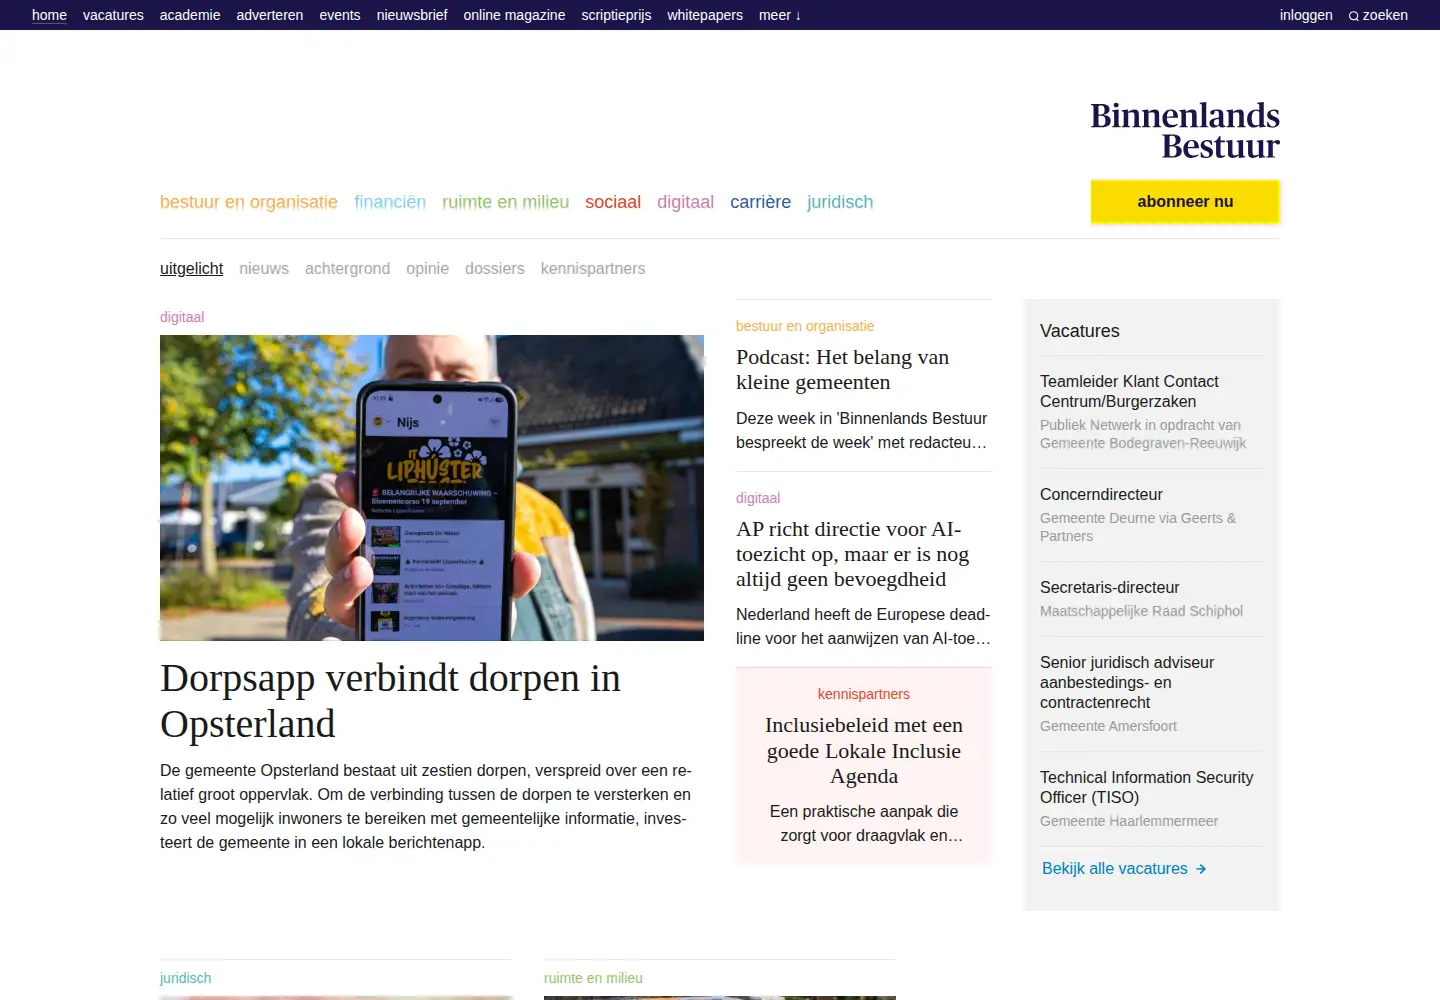This screenshot has width=1440, height=1000.
Task: Open the scriptieprijs menu item
Action: 616,15
